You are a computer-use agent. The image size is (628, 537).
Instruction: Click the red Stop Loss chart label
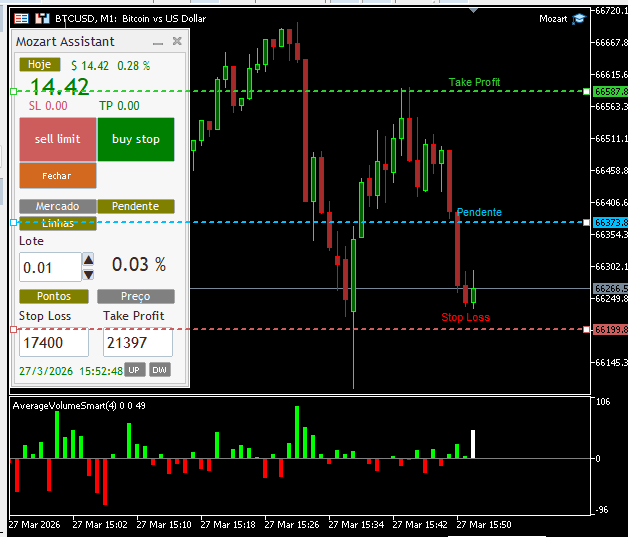coord(465,317)
